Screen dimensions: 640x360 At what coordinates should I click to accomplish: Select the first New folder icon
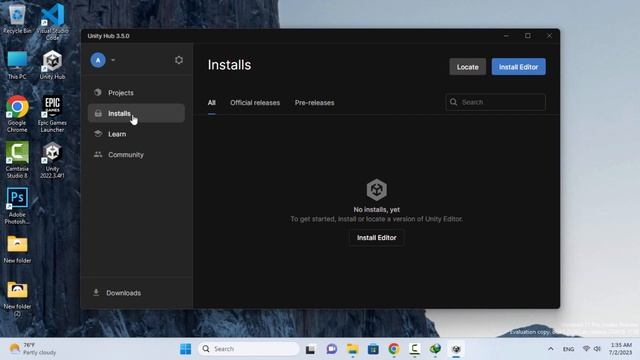point(17,249)
